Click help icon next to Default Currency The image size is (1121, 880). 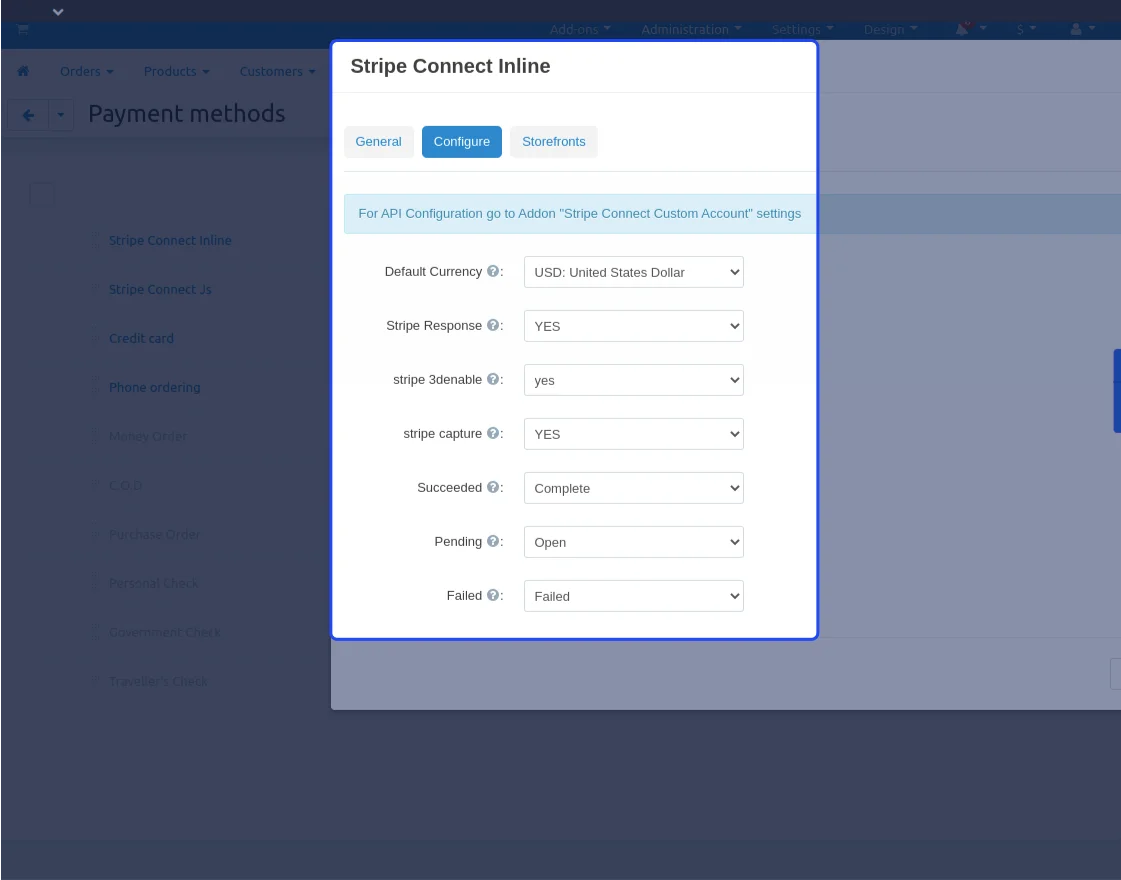tap(493, 271)
